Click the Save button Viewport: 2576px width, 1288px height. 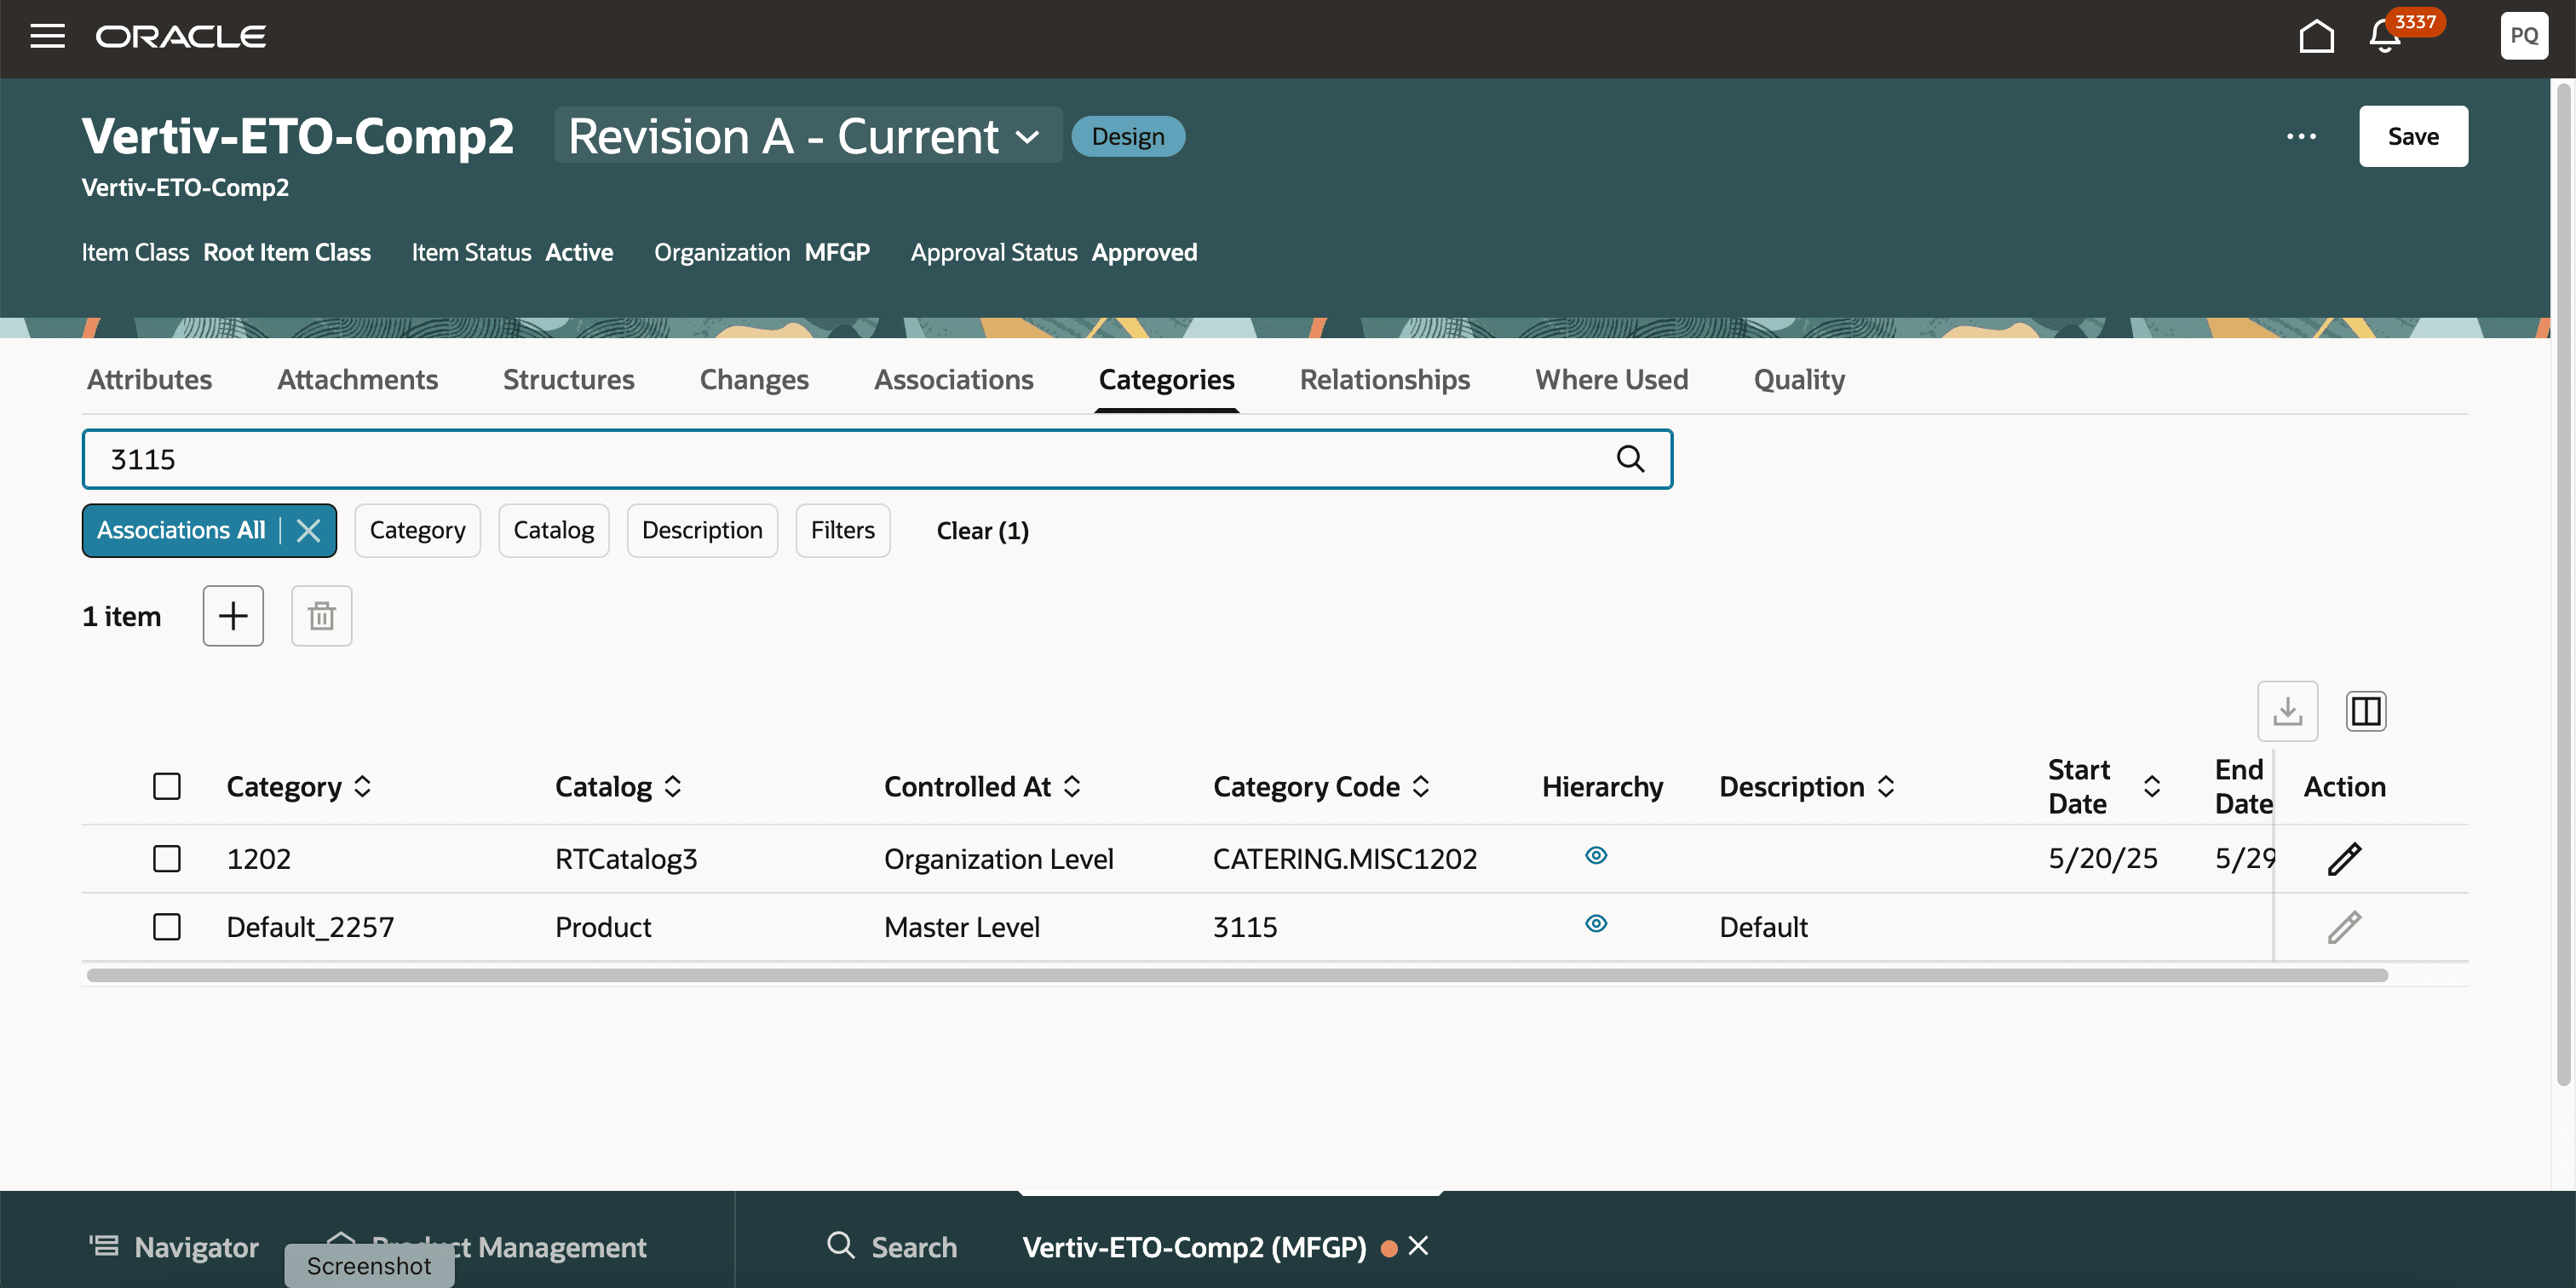(2412, 136)
